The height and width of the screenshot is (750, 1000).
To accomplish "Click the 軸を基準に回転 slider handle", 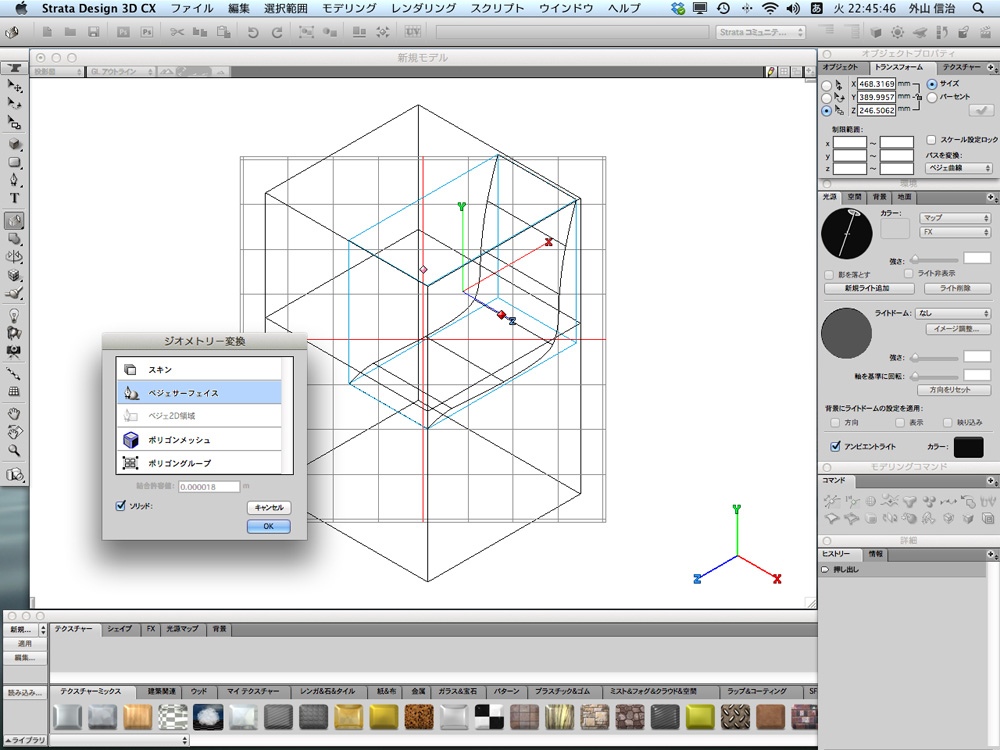I will (x=915, y=376).
